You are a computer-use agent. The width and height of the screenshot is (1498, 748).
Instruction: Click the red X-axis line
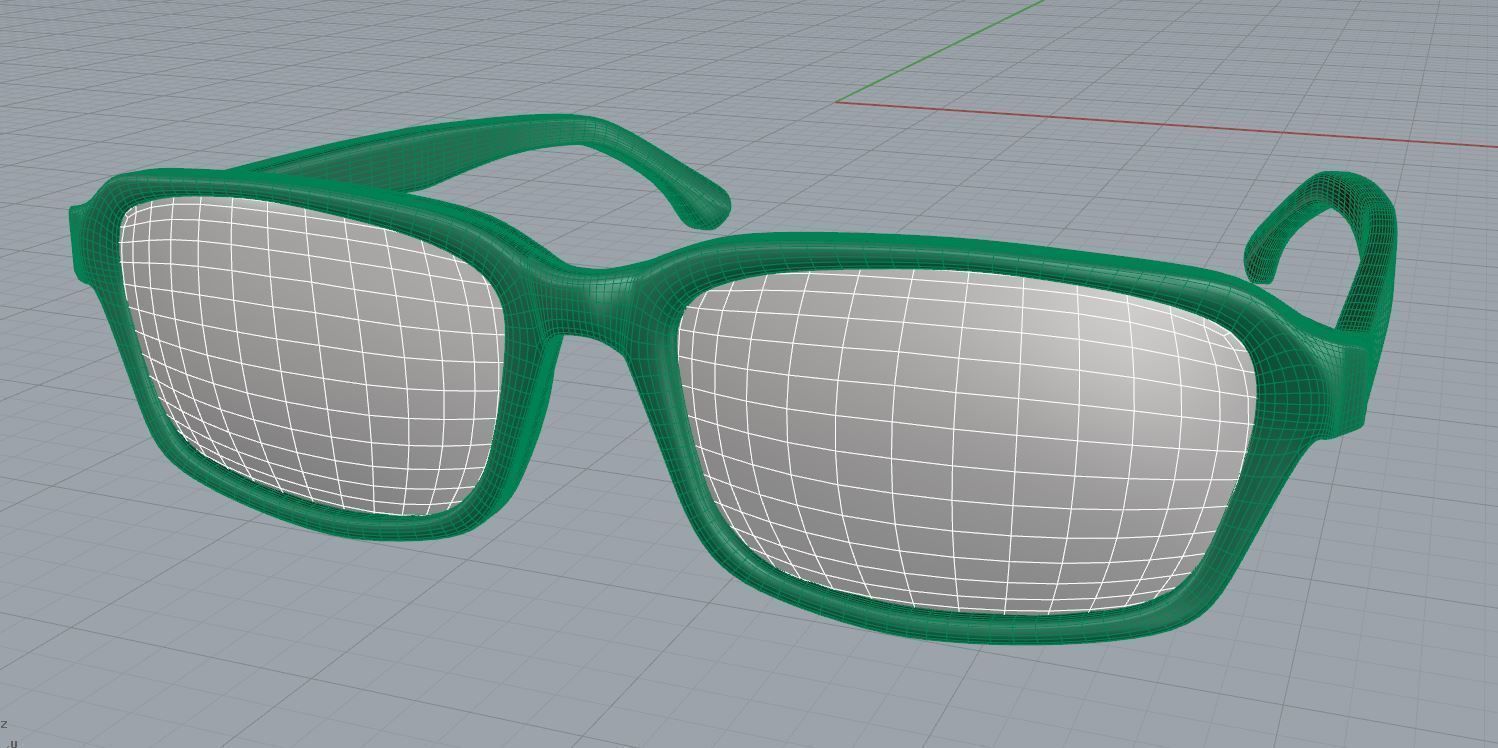click(x=1166, y=124)
